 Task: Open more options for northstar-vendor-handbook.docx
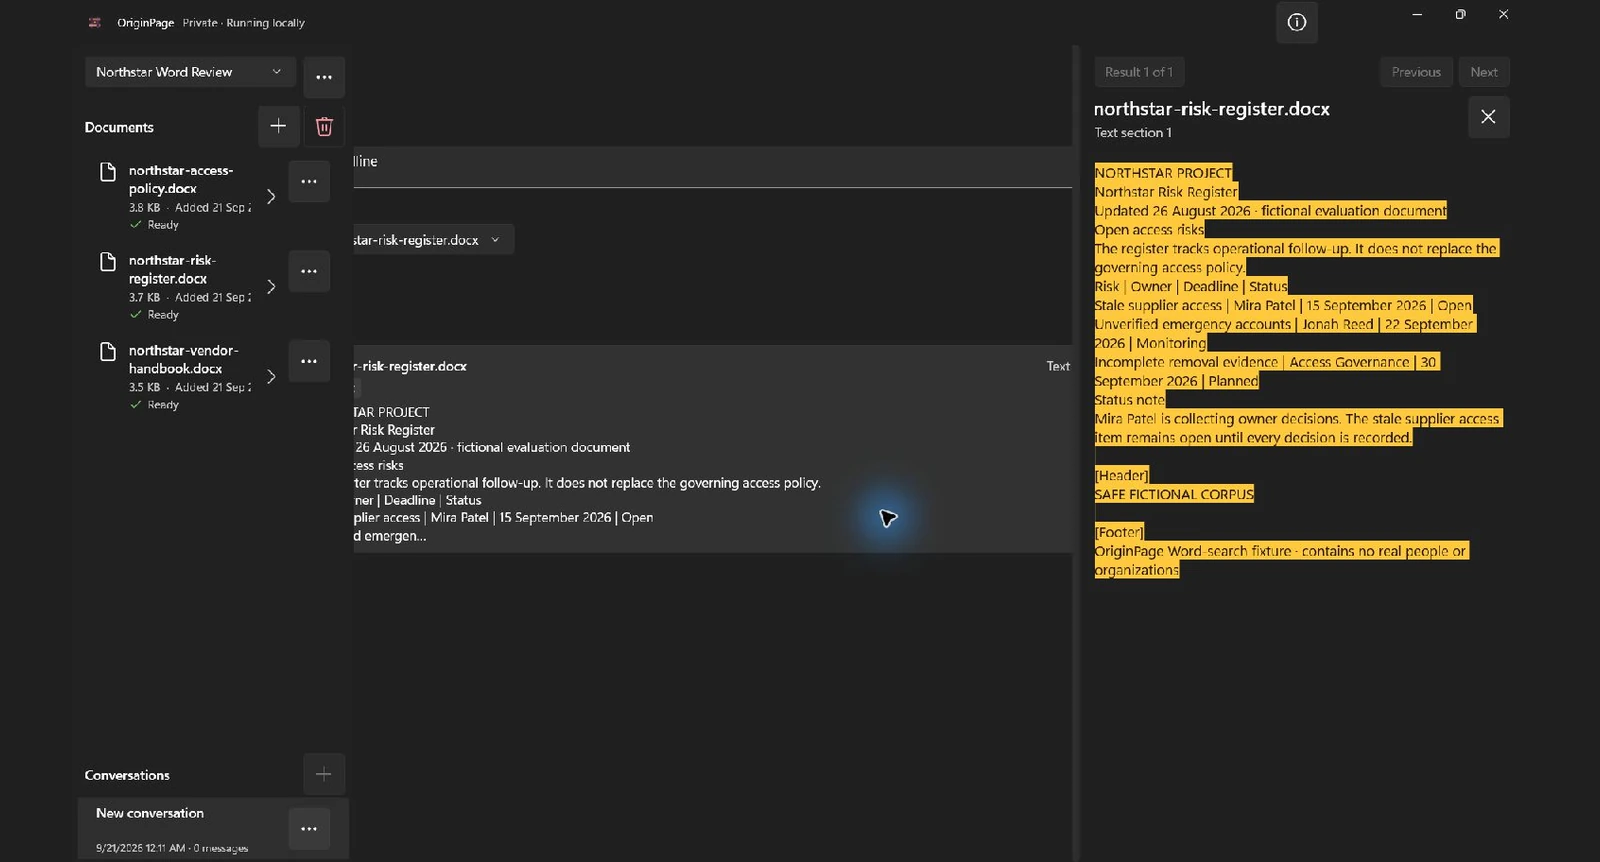(309, 361)
